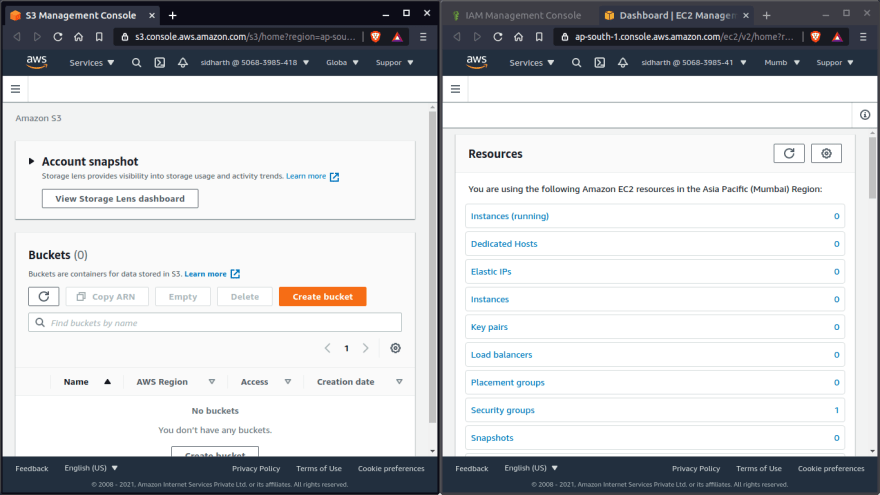Screen dimensions: 880x495
Task: Open account menu in EC2 console
Action: [694, 63]
